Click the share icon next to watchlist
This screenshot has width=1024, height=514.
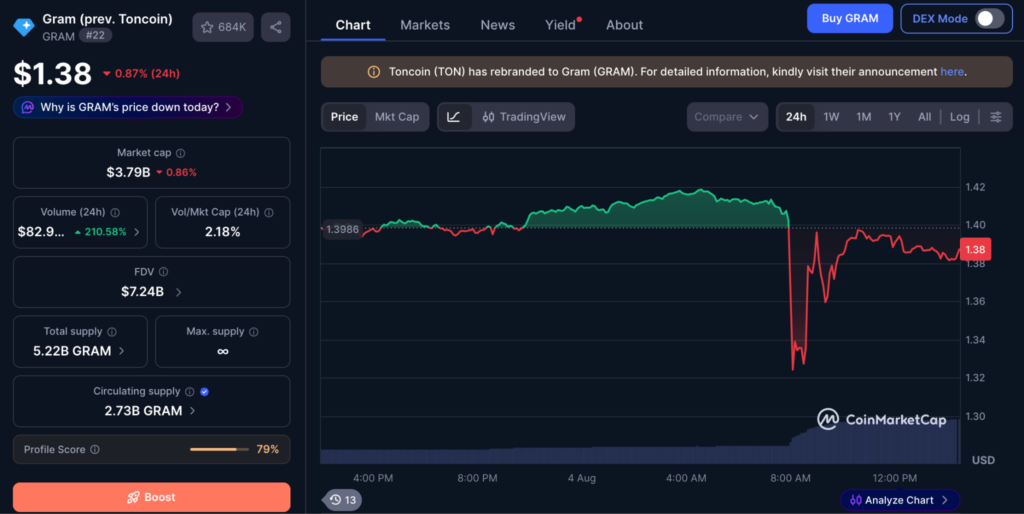tap(276, 27)
